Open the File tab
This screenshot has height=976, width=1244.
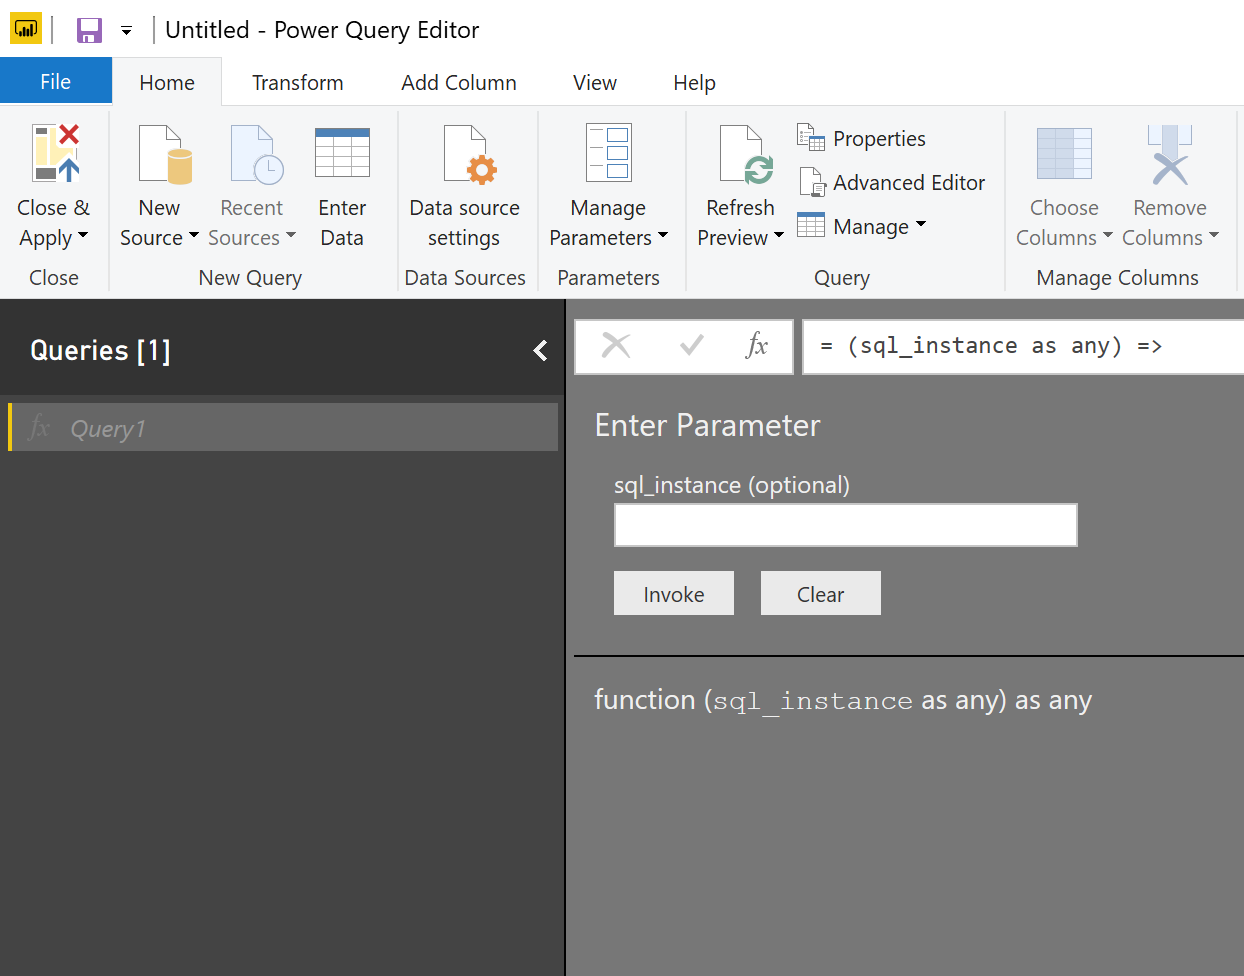(x=56, y=81)
